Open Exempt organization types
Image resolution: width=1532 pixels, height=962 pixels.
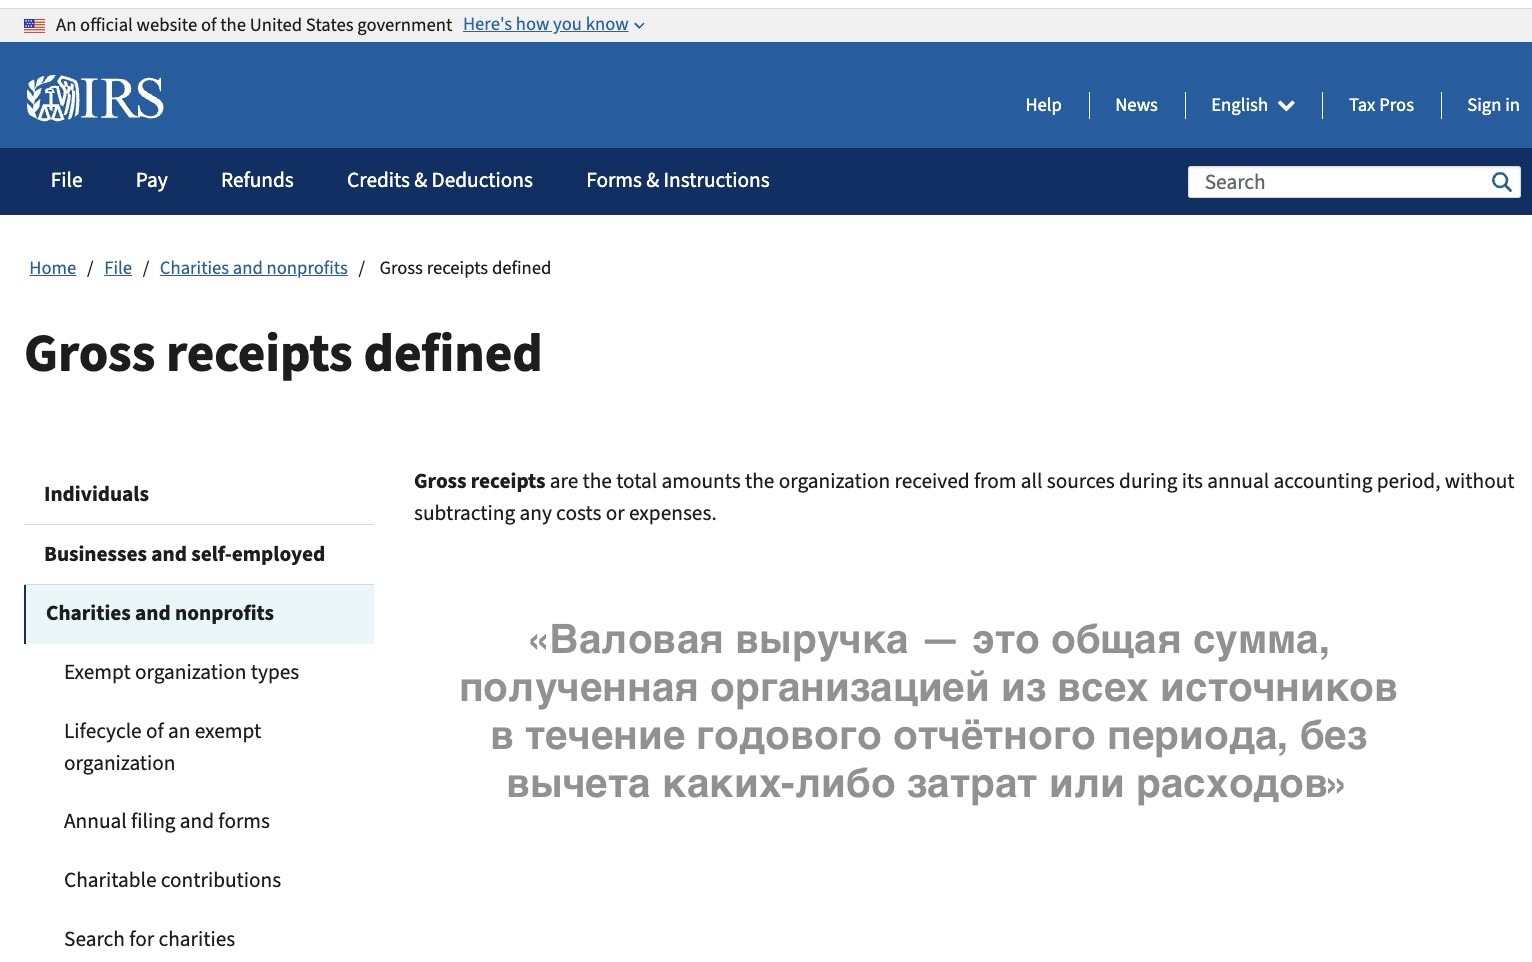click(181, 672)
